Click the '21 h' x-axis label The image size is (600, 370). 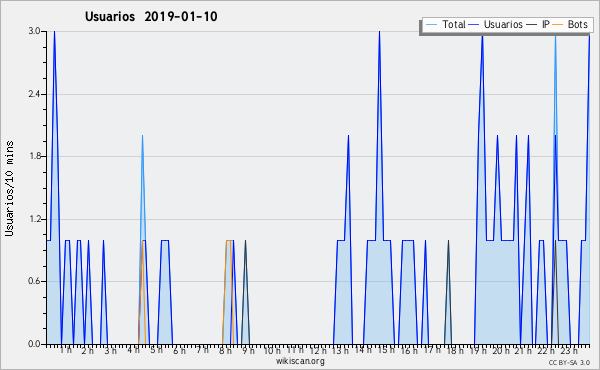click(523, 350)
